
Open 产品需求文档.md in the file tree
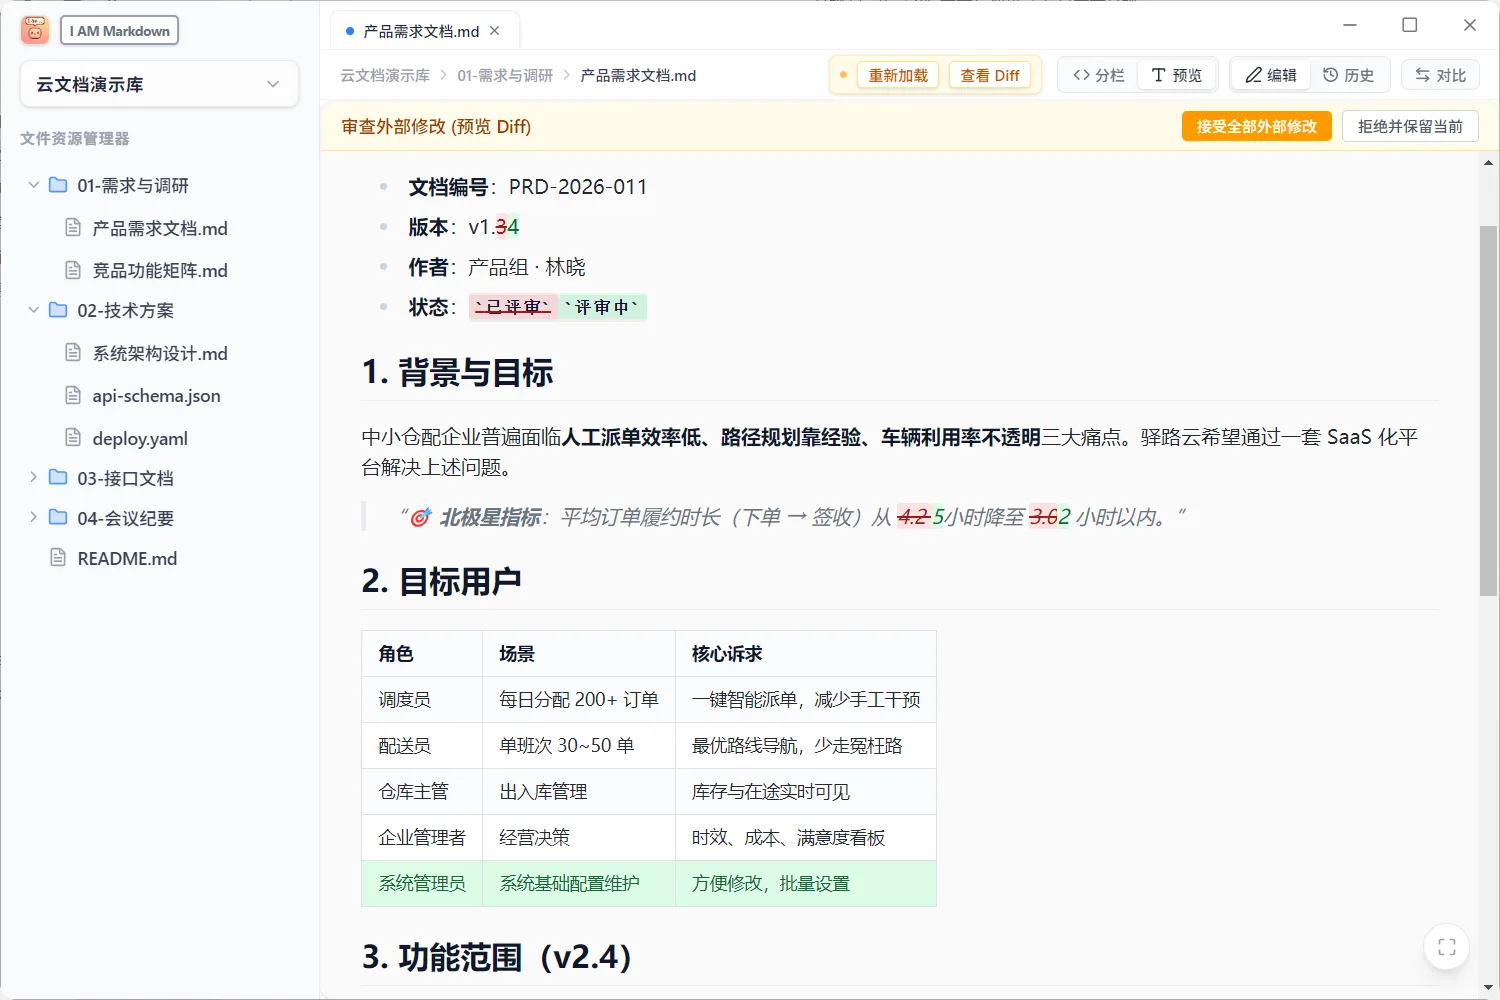click(x=160, y=228)
